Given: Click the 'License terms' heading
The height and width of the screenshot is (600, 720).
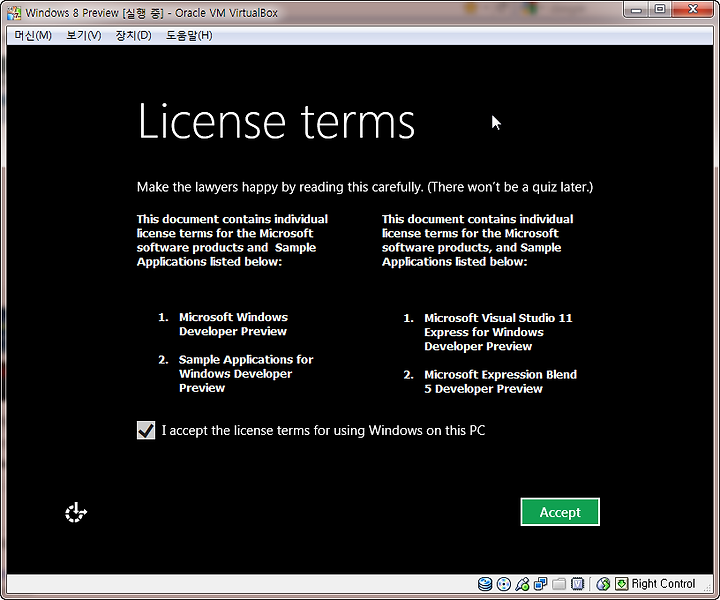Looking at the screenshot, I should (276, 121).
